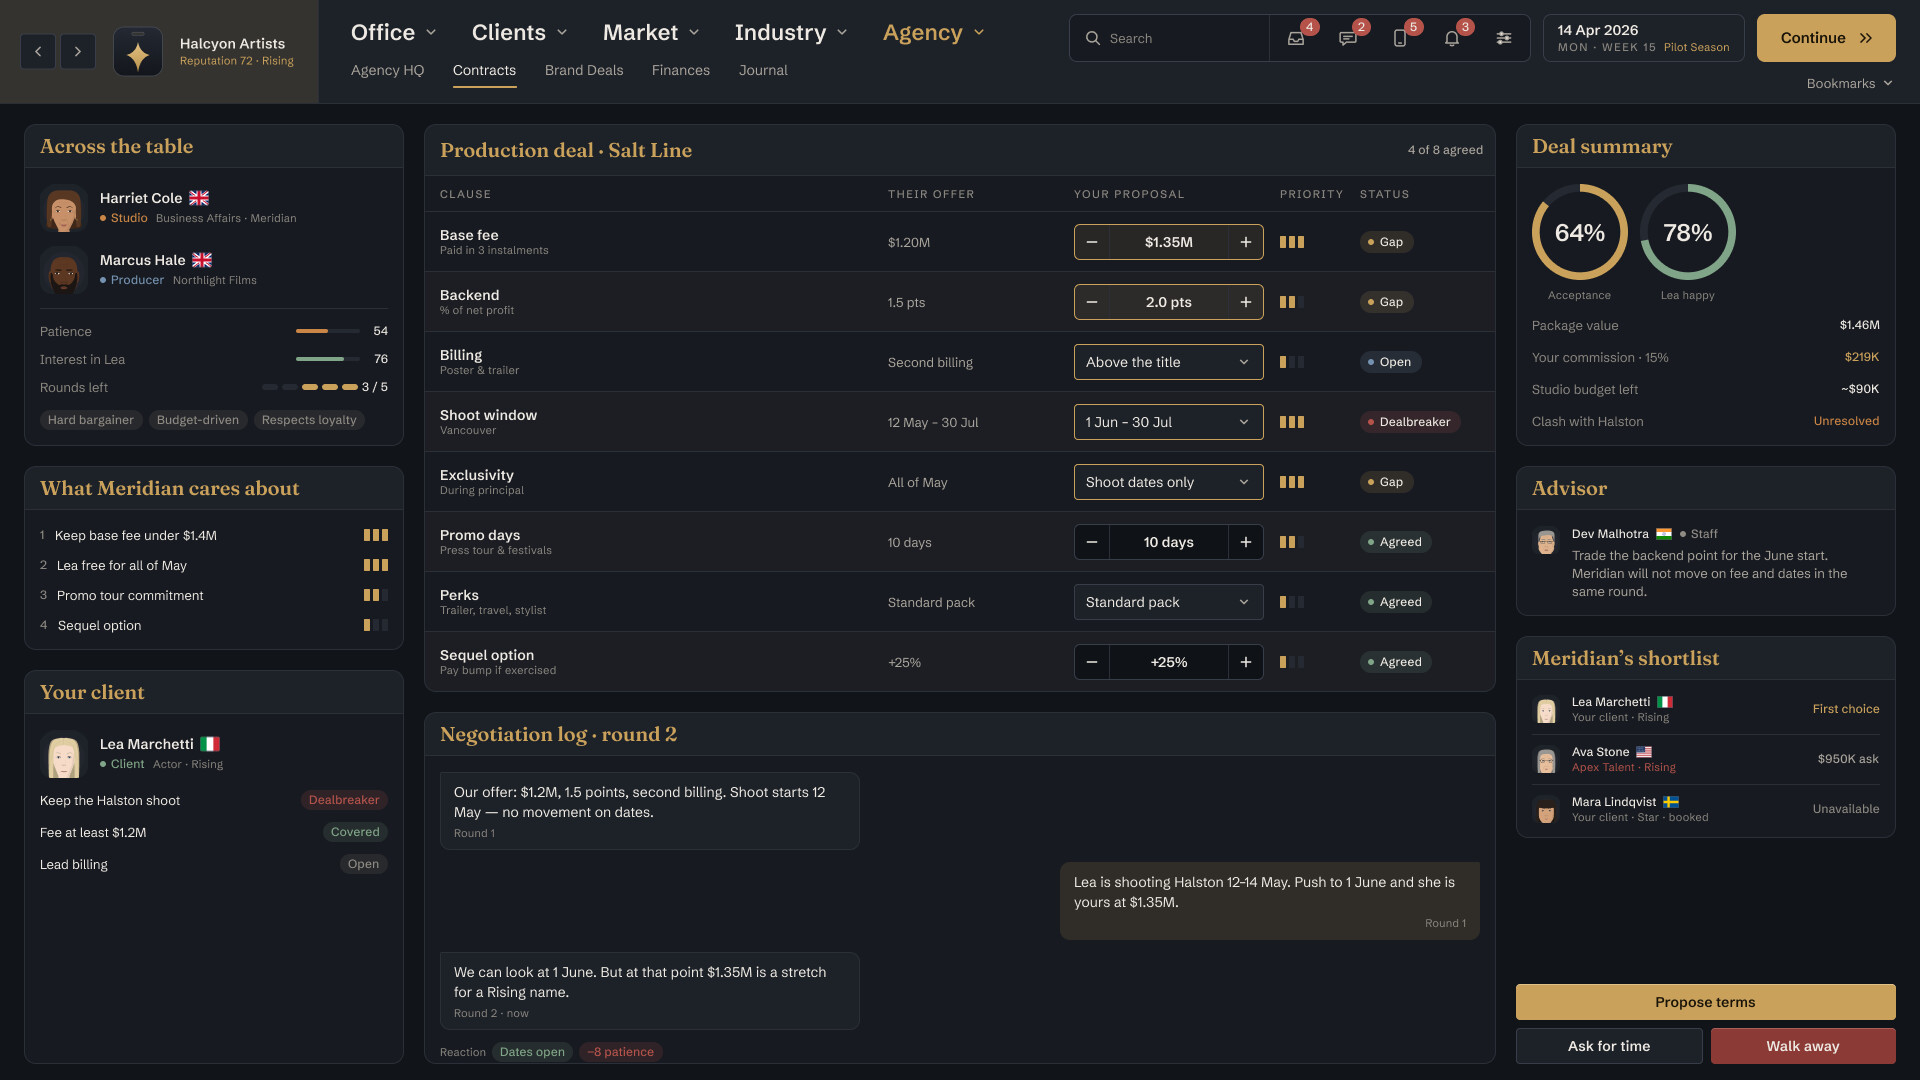Open the Billing proposal dropdown
The image size is (1920, 1080).
click(1169, 362)
